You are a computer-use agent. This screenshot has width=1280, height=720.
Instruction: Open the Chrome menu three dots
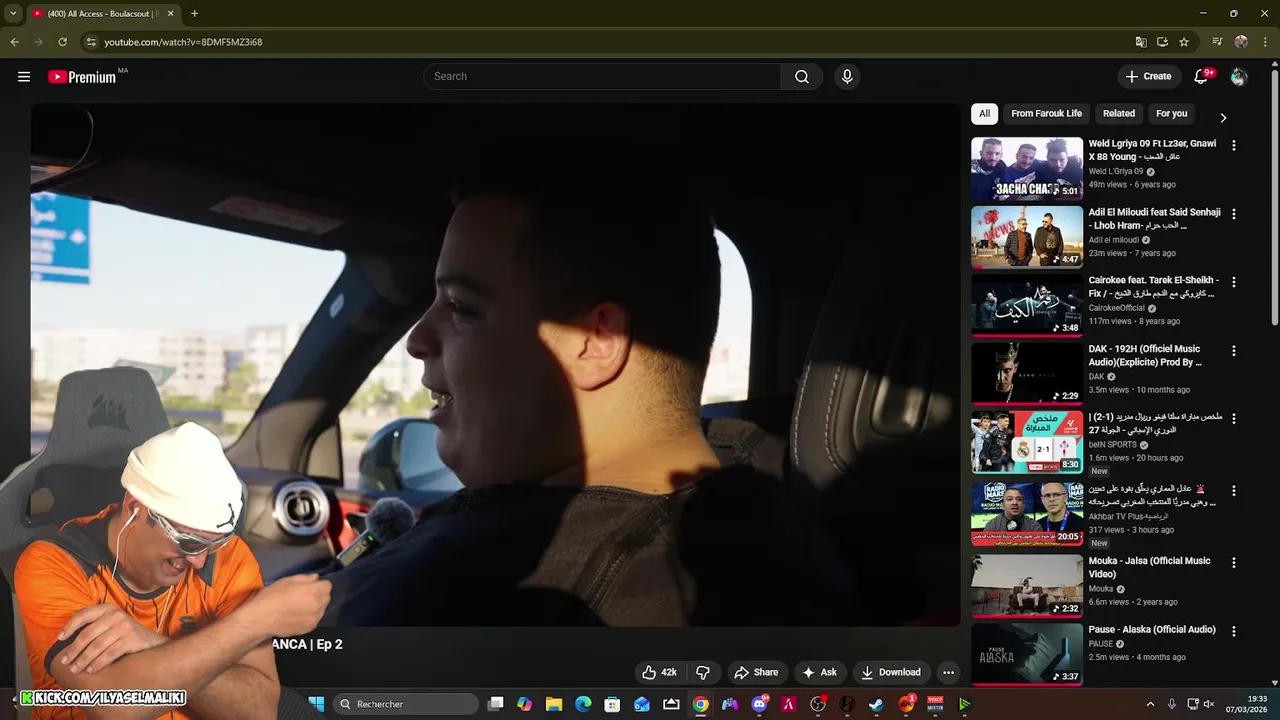tap(1265, 42)
